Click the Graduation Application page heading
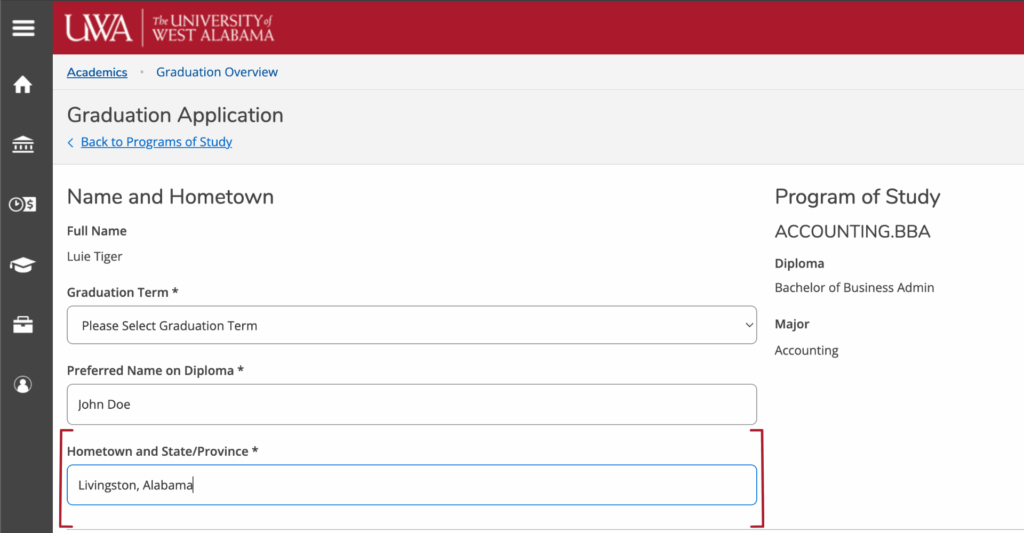This screenshot has height=533, width=1024. click(x=175, y=115)
